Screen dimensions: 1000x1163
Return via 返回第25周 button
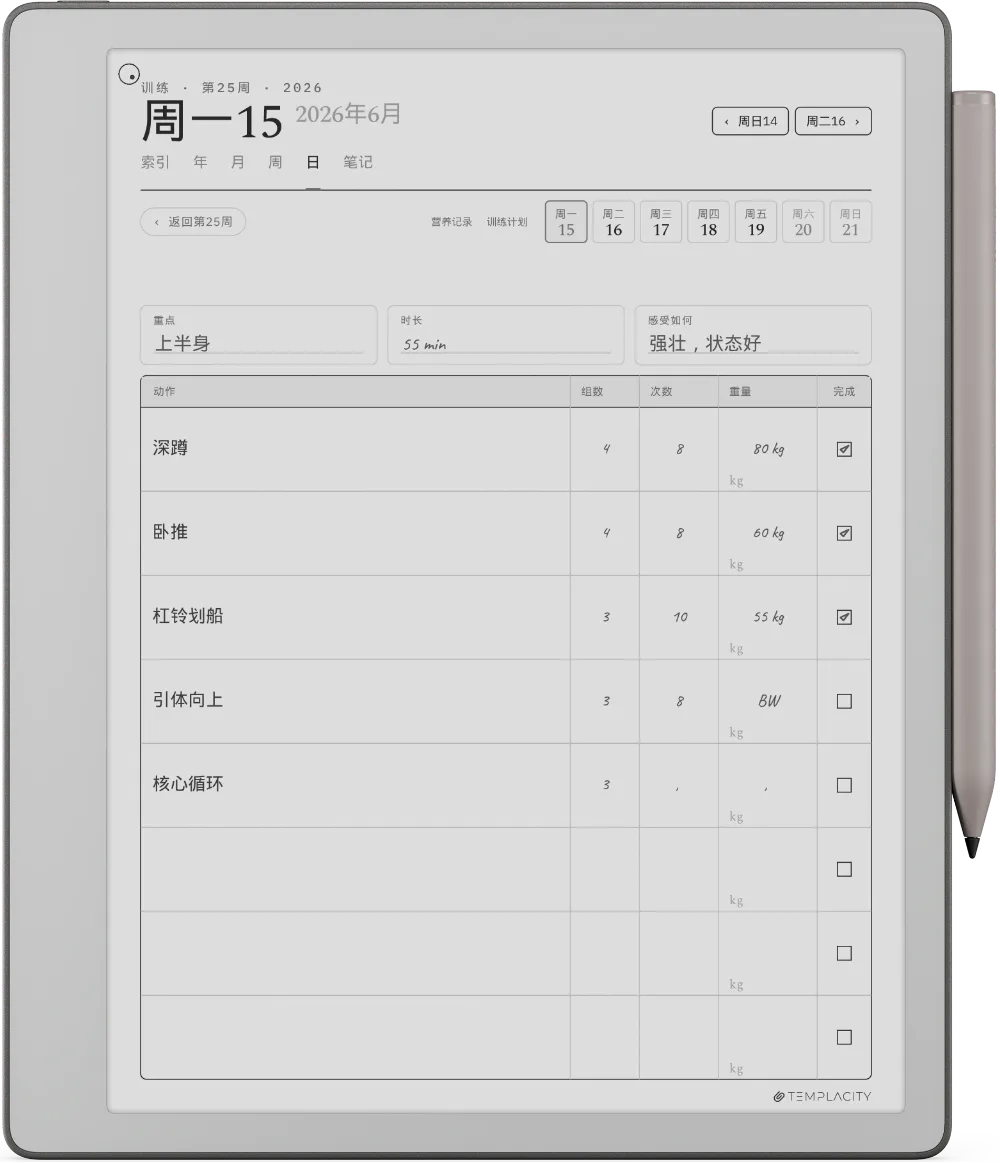pos(193,222)
